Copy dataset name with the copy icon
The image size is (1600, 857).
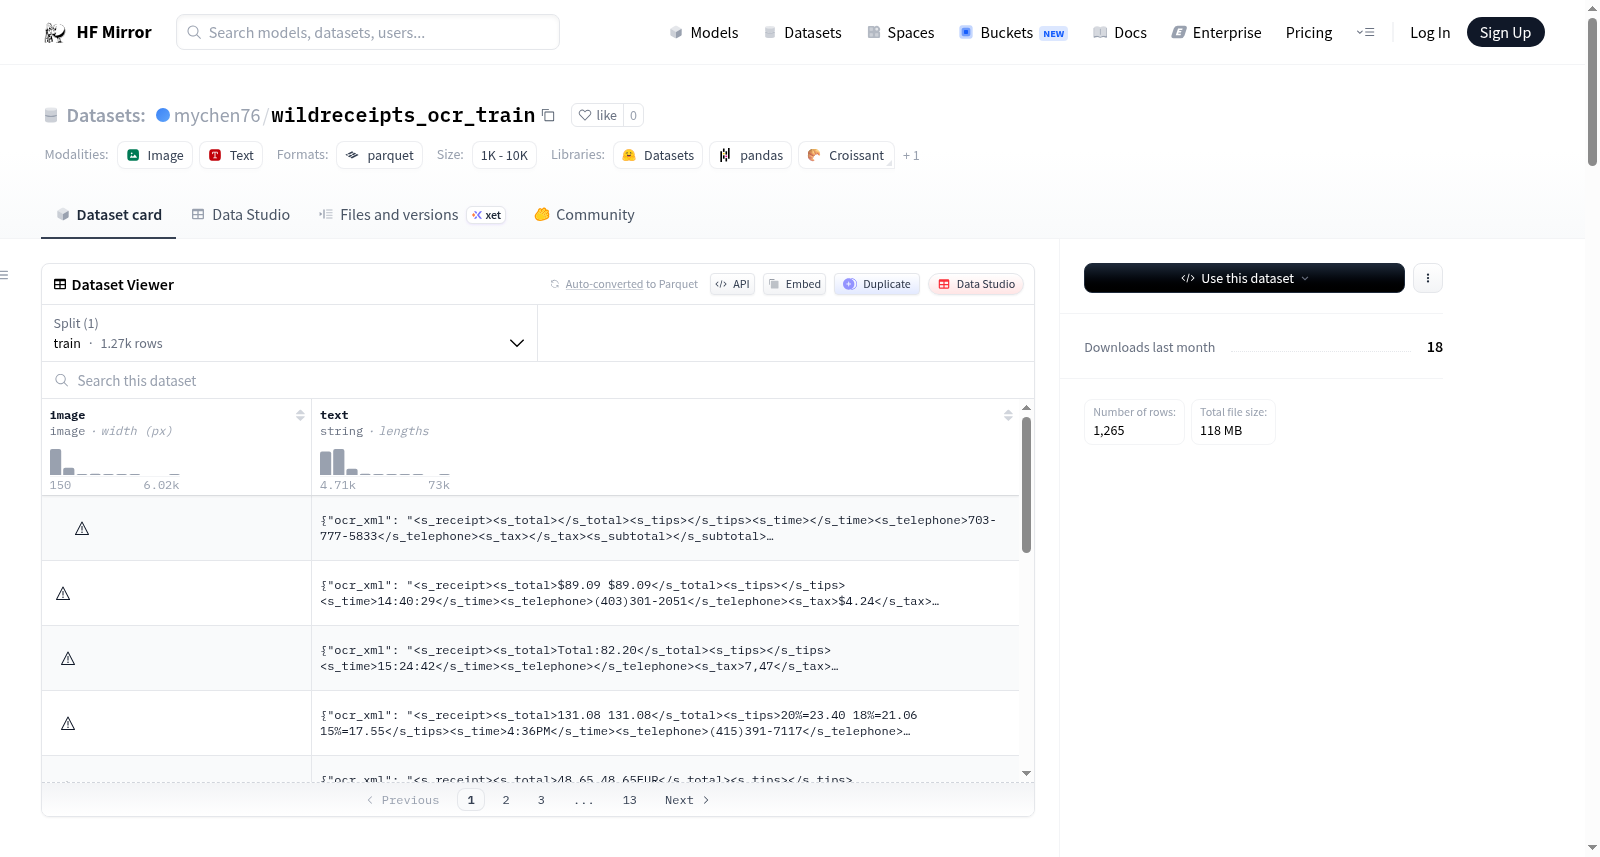pos(548,115)
